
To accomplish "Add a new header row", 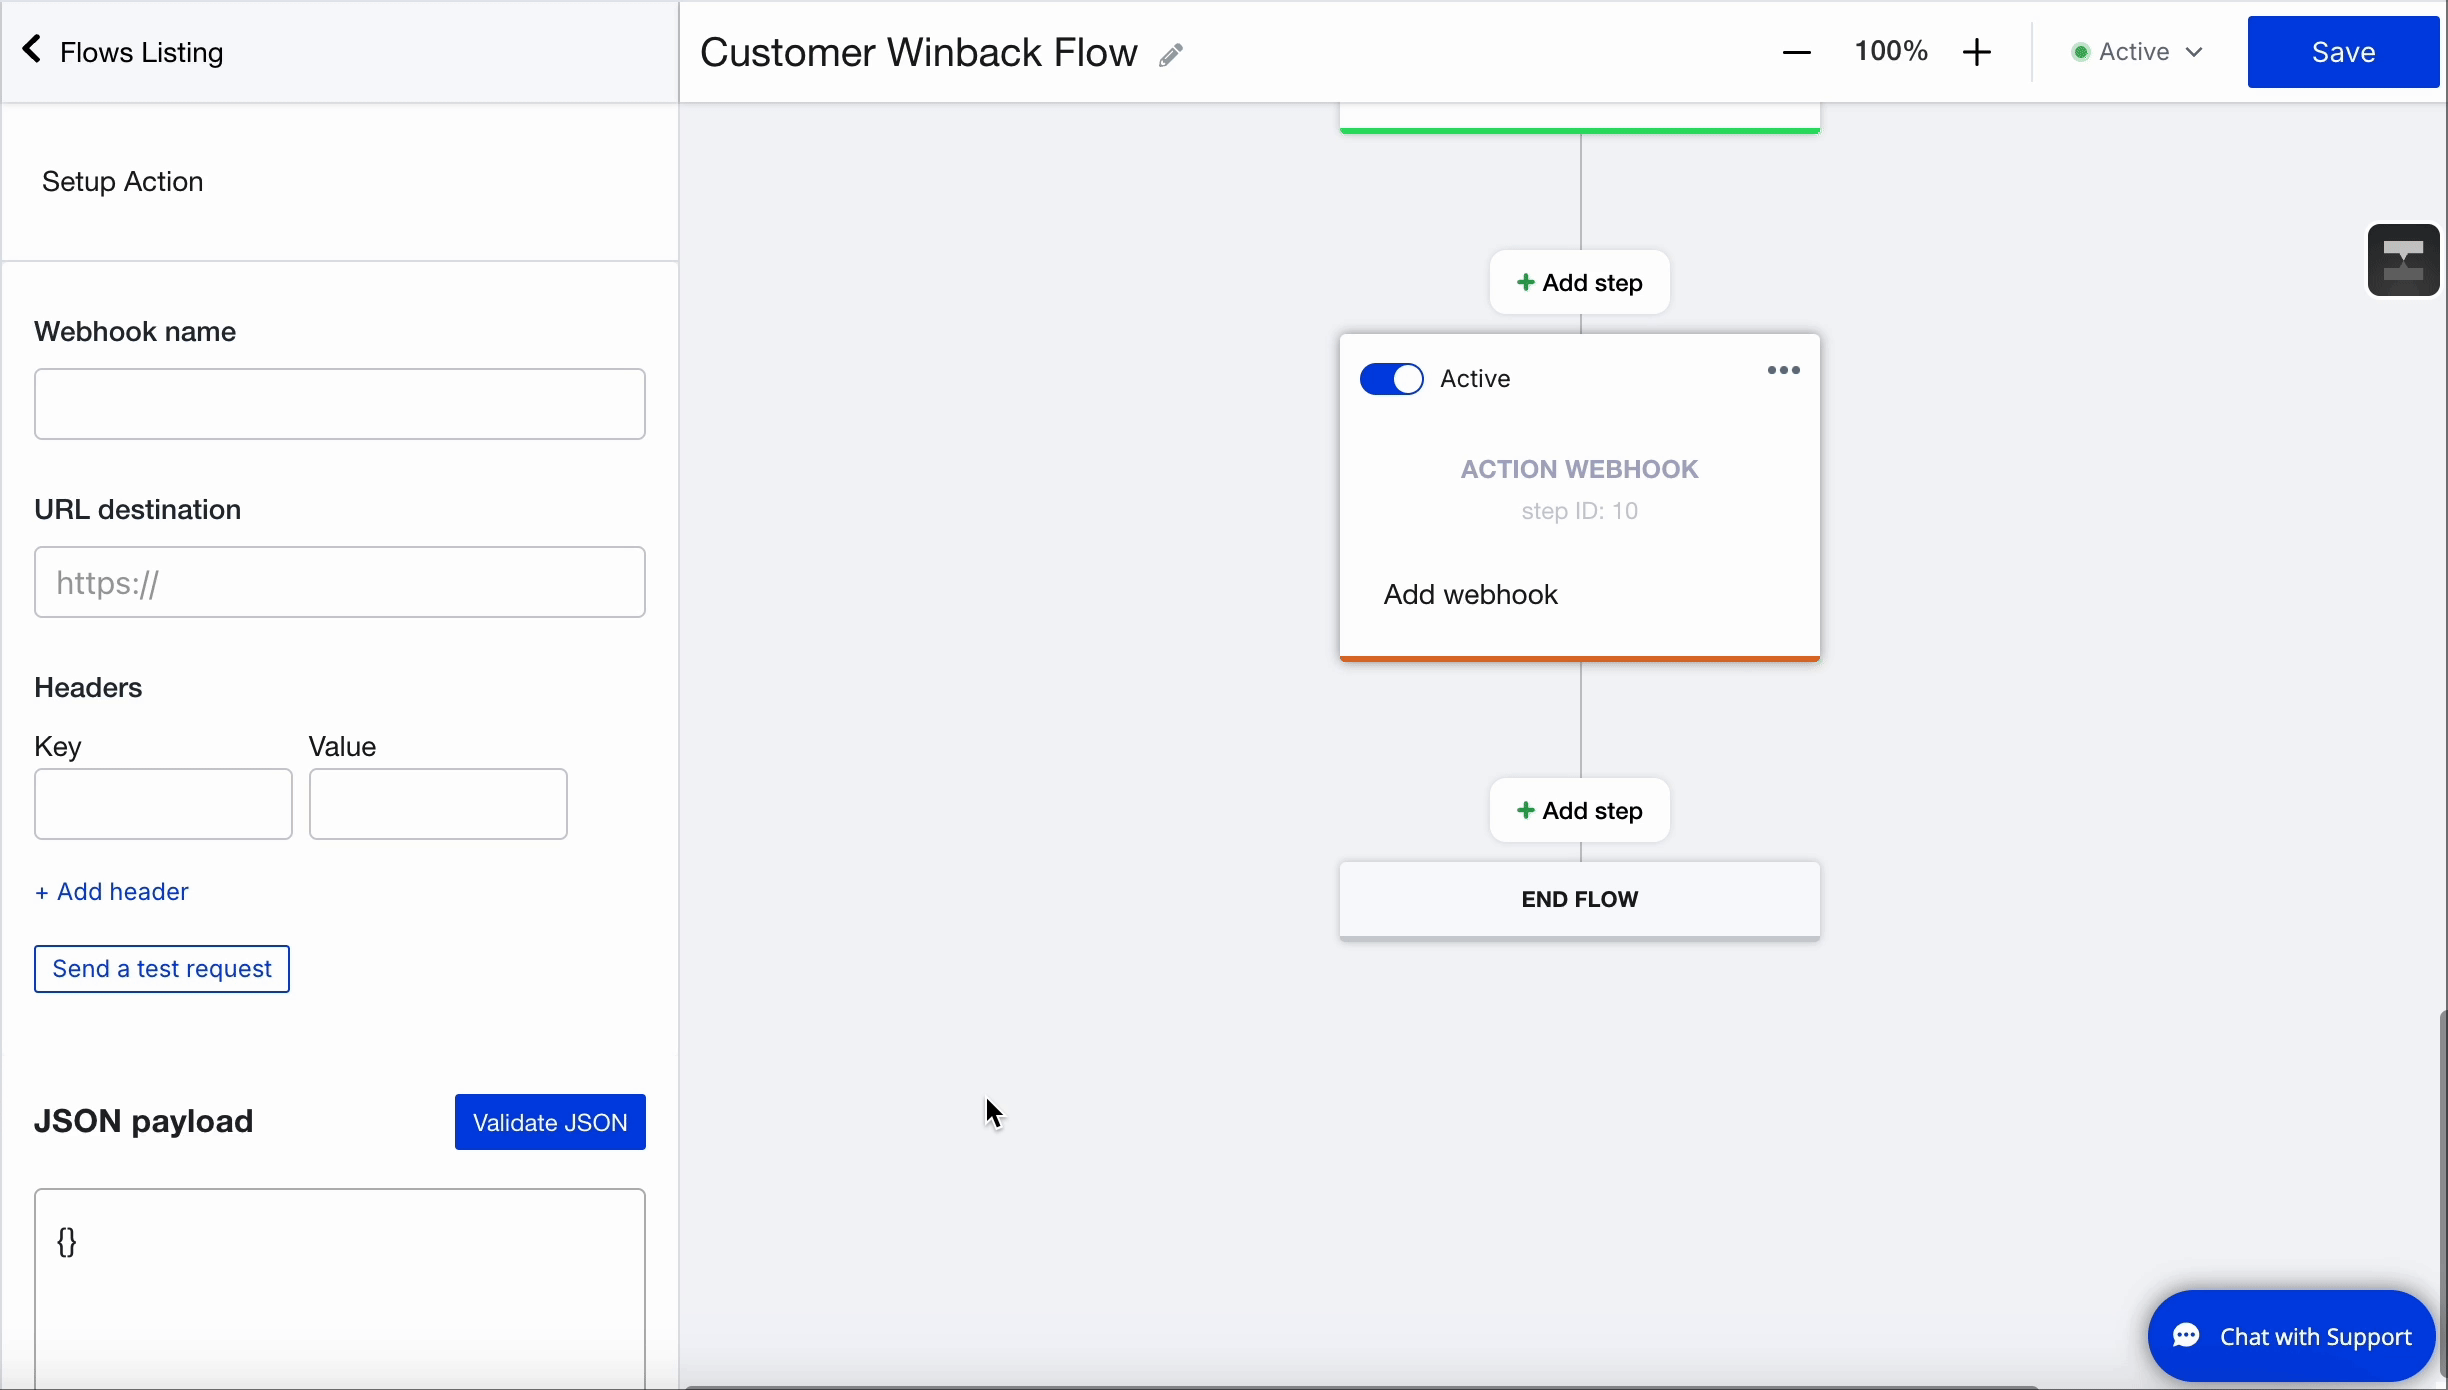I will coord(111,892).
